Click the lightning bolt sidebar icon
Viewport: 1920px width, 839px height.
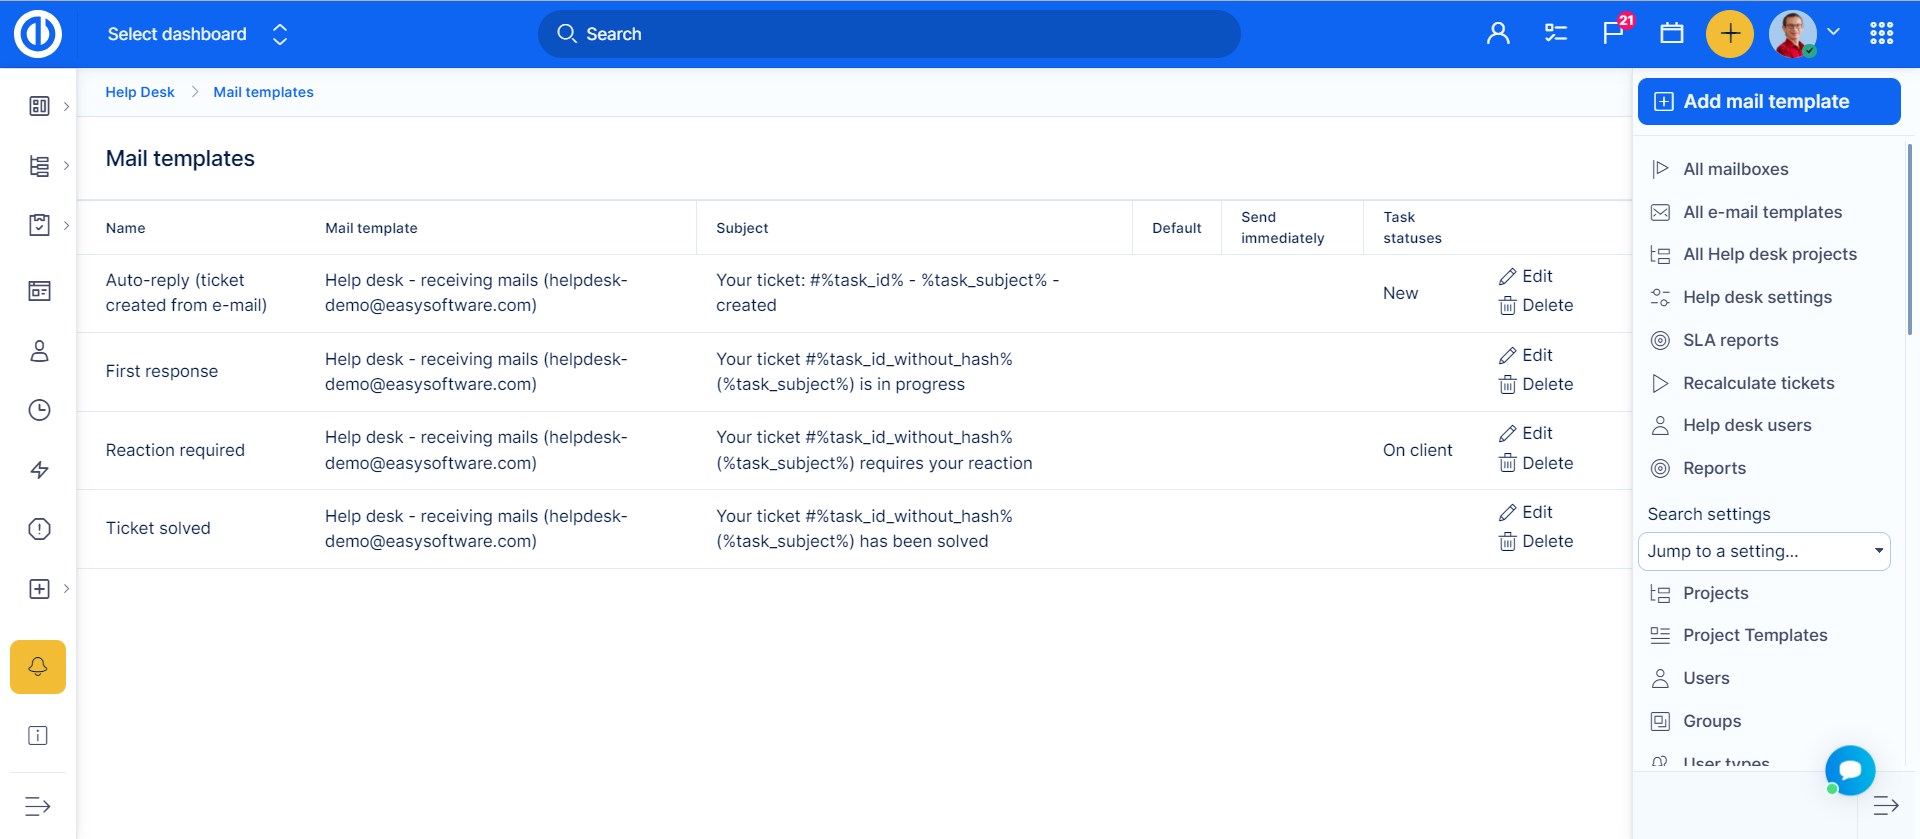(39, 470)
